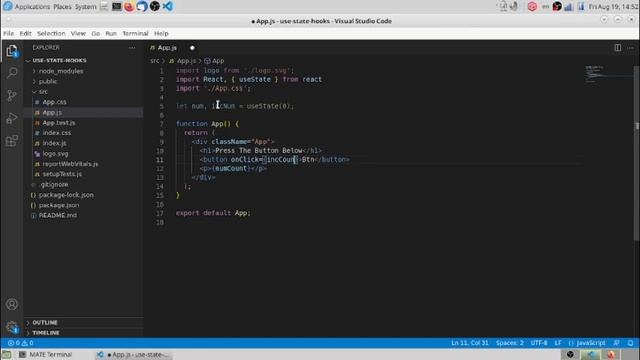Launch Visual Studio Code from top panel
This screenshot has width=640, height=360.
pos(168,7)
